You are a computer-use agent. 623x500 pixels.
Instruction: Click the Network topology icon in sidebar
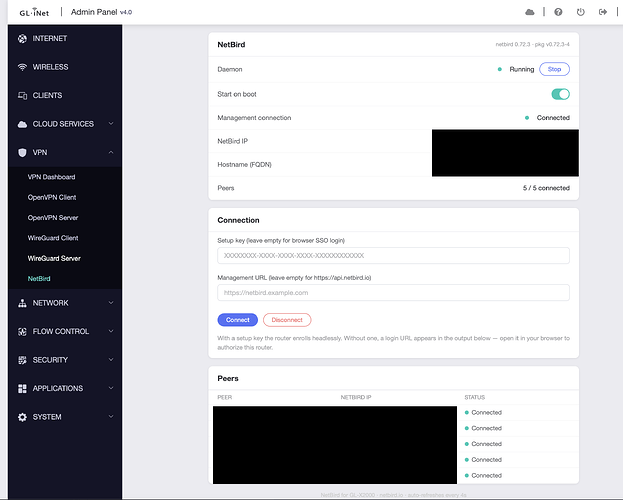22,303
